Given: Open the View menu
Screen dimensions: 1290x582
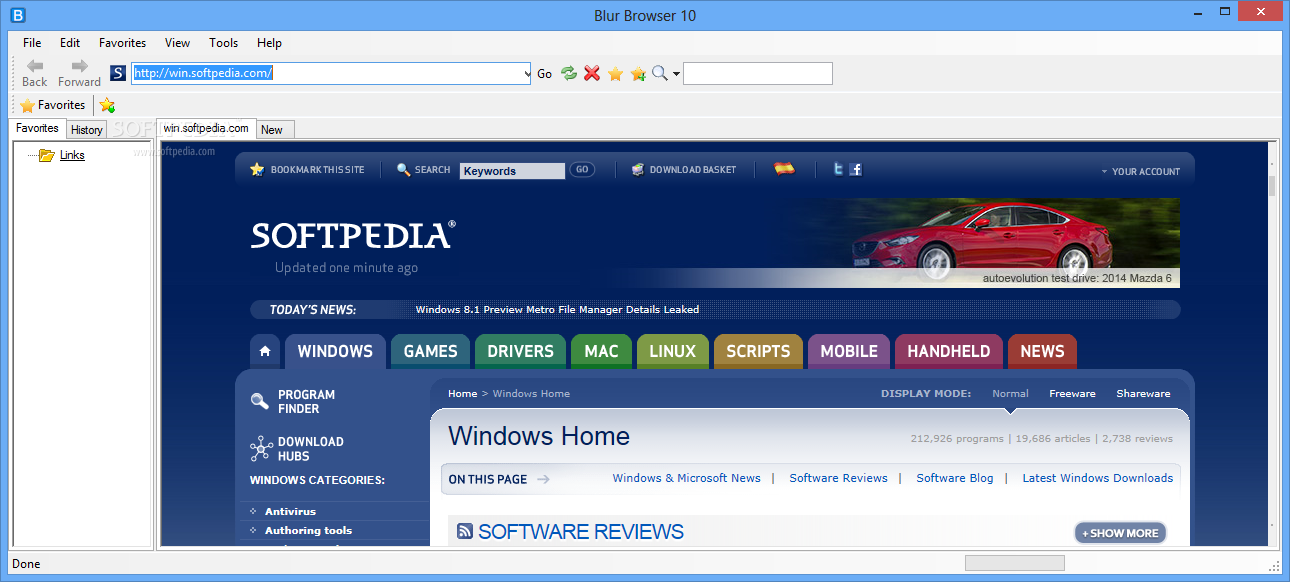Looking at the screenshot, I should 177,43.
